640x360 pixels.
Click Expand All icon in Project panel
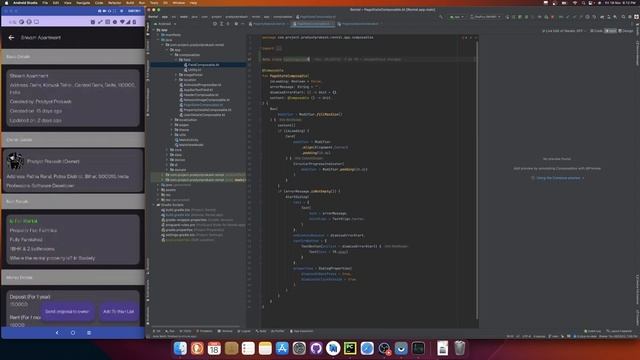pos(222,24)
